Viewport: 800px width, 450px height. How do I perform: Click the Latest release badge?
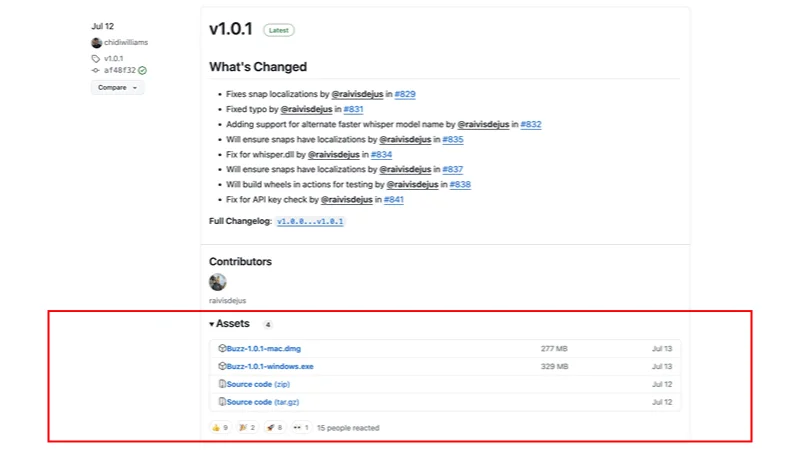click(279, 31)
